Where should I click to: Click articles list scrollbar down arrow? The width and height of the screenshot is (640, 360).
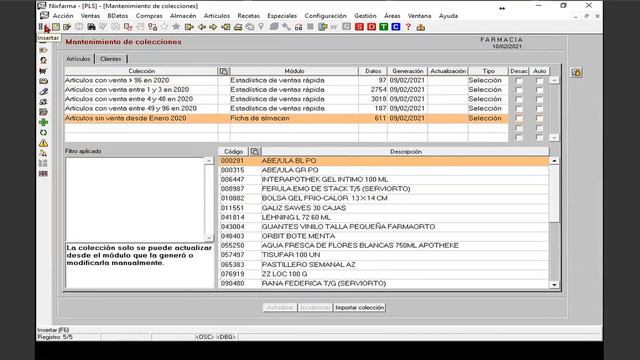click(x=554, y=285)
